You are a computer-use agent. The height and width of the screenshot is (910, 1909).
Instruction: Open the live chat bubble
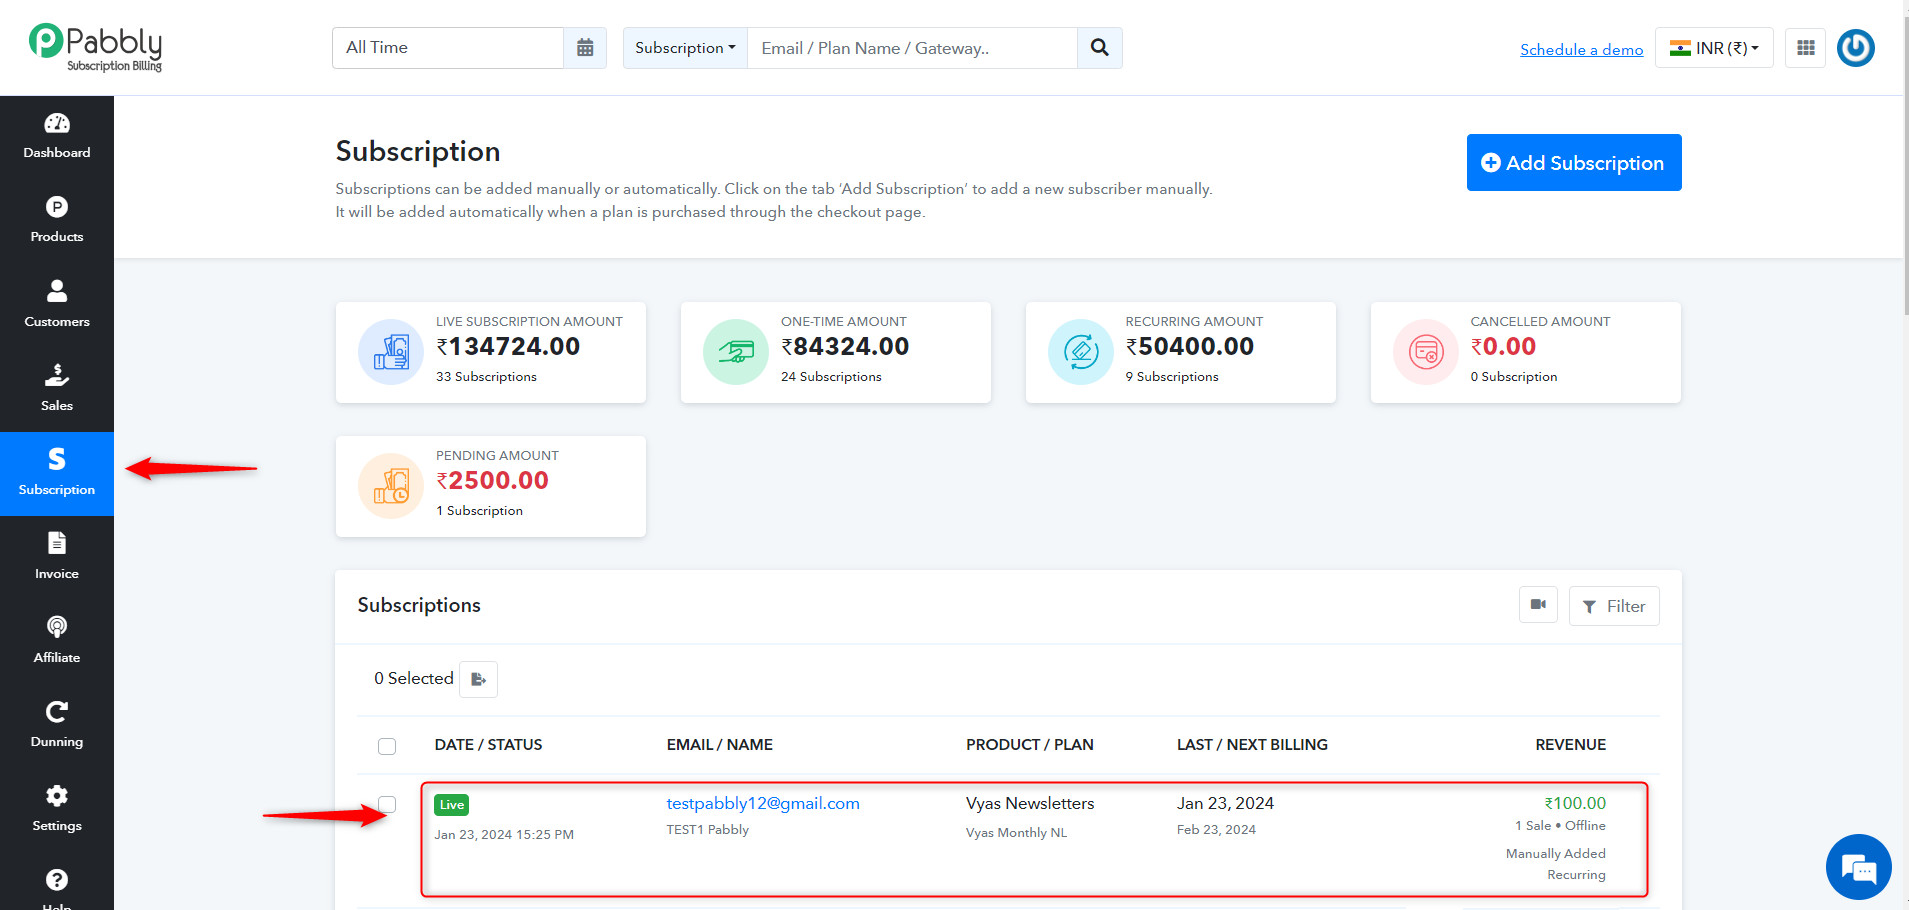pyautogui.click(x=1858, y=867)
